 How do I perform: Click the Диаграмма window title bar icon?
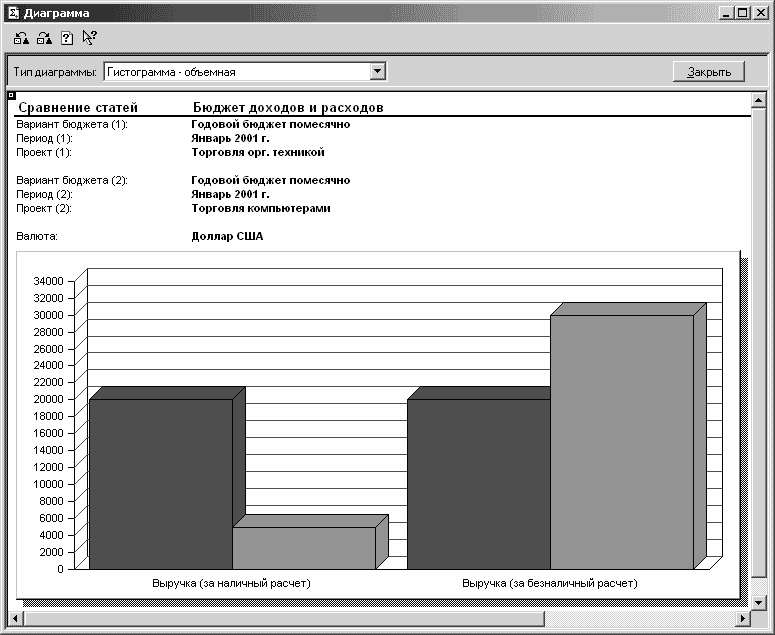[13, 13]
